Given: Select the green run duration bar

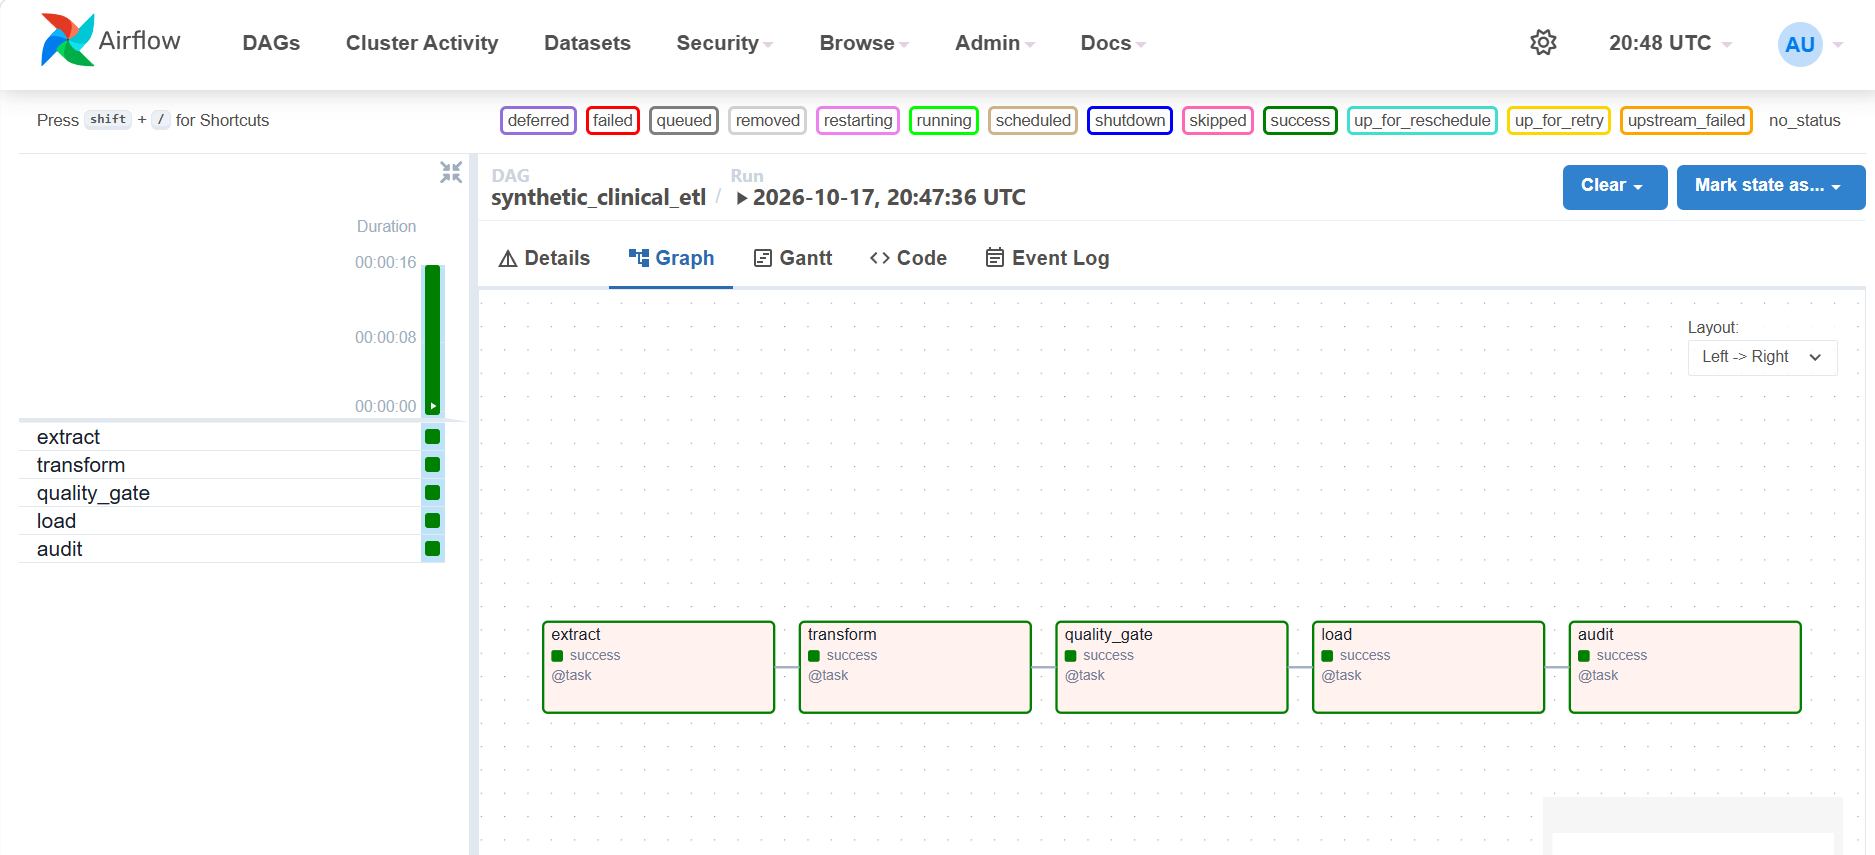Looking at the screenshot, I should [x=433, y=339].
